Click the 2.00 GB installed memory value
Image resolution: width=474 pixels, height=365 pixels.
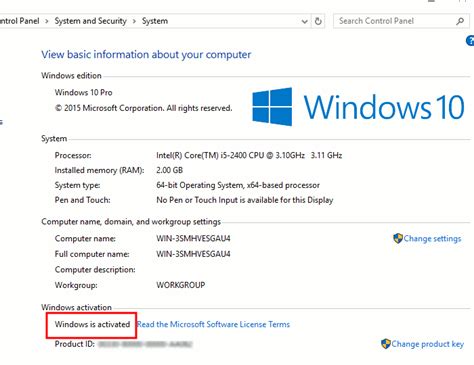(169, 170)
